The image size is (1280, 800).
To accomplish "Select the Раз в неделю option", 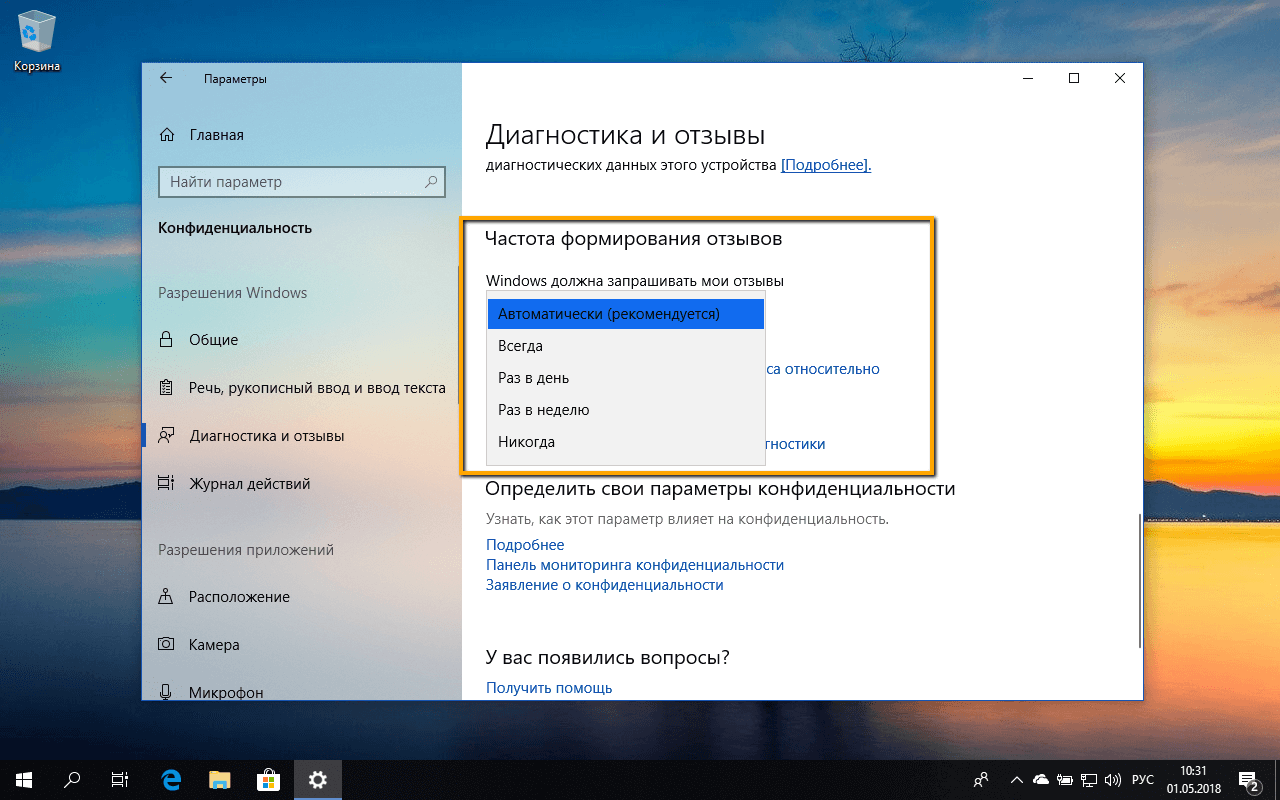I will tap(625, 410).
